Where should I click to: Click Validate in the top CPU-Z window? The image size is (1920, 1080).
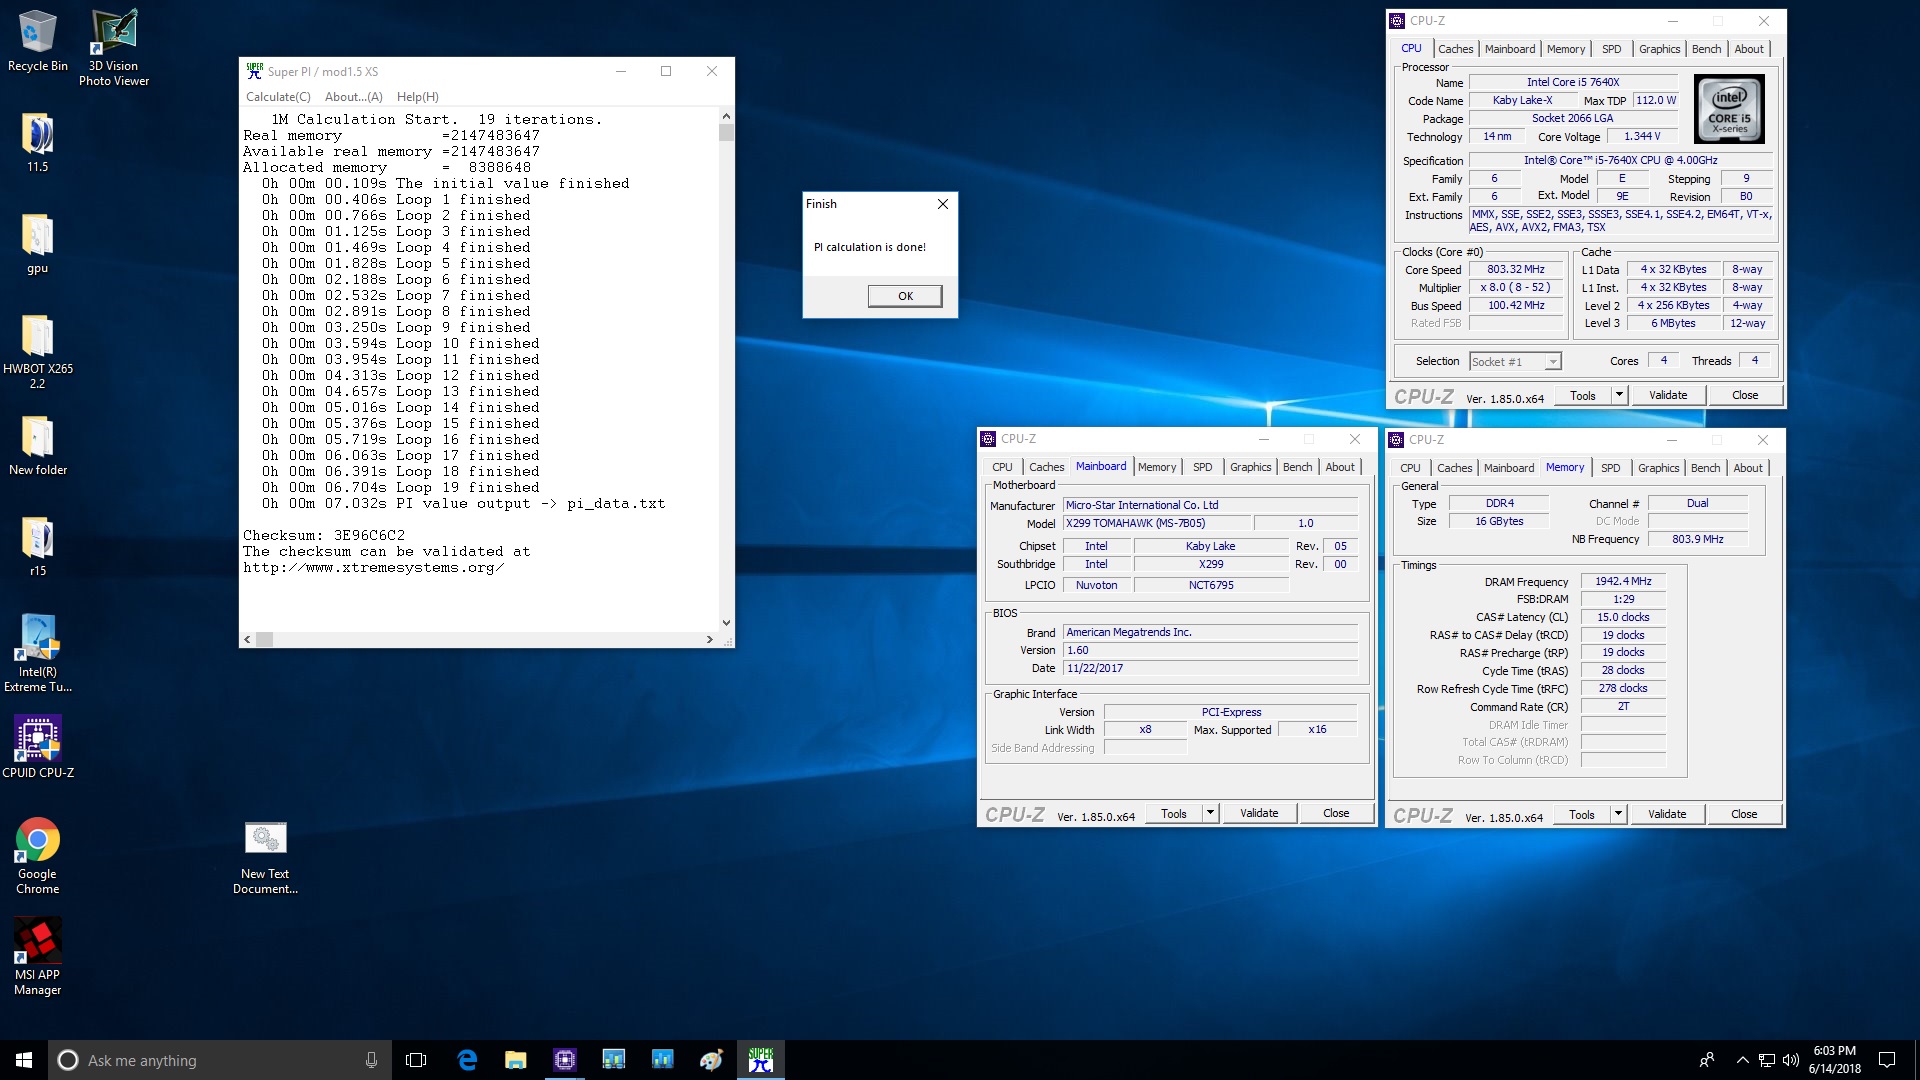[x=1668, y=395]
